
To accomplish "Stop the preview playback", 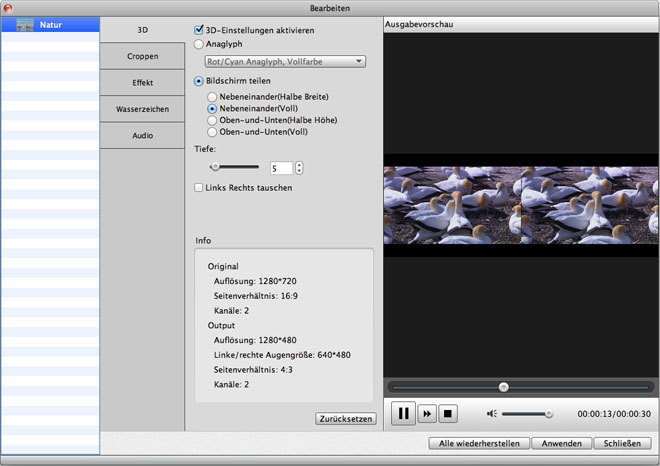I will coord(448,414).
